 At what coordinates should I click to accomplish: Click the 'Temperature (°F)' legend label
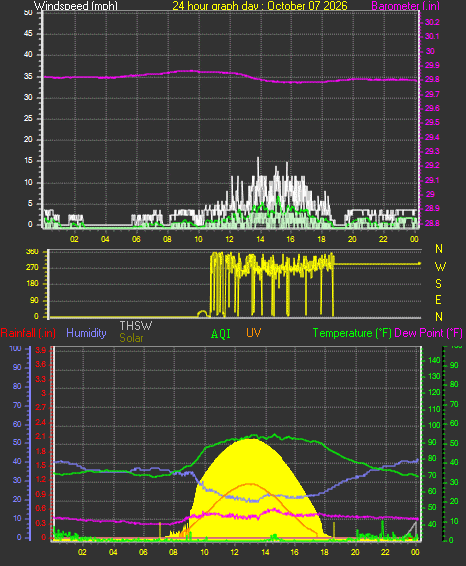[352, 333]
